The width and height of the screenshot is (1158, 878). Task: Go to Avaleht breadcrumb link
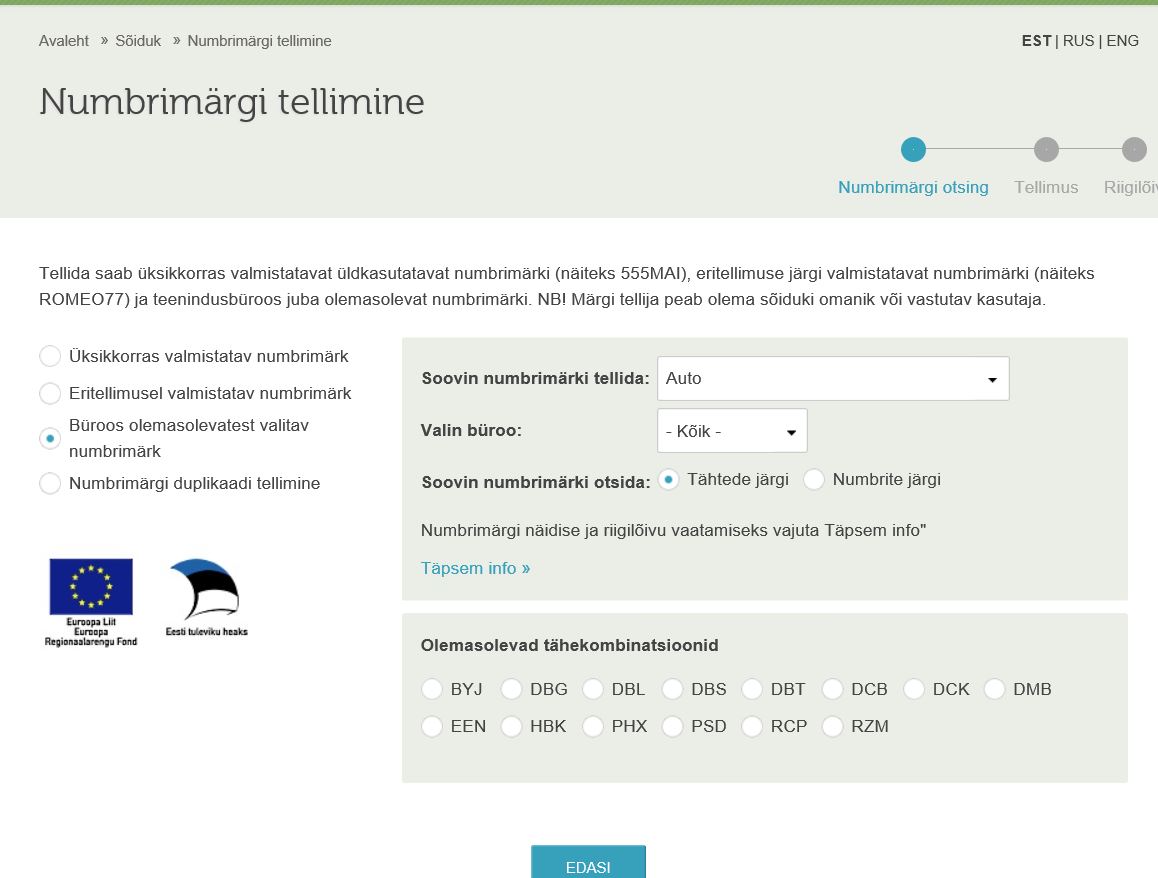coord(64,41)
